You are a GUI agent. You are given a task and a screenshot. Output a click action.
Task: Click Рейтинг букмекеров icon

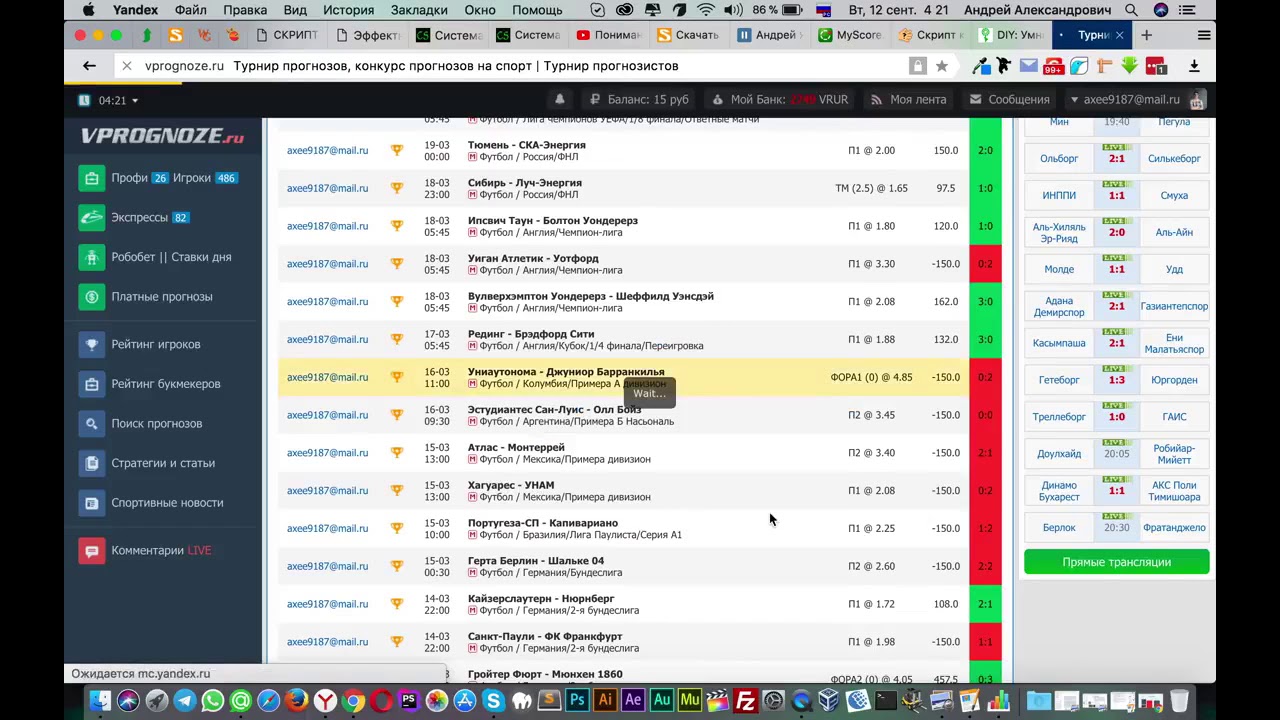(92, 384)
